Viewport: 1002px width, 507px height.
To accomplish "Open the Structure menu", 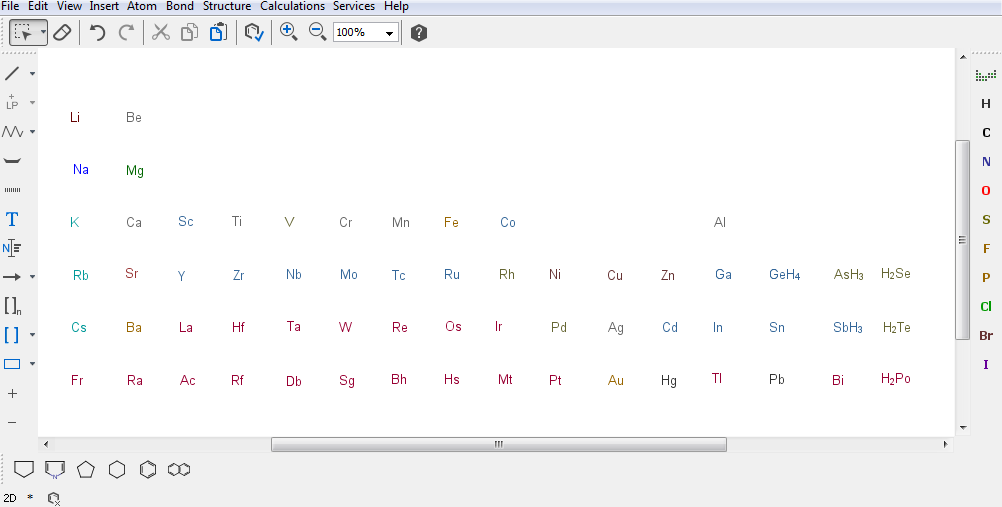I will 227,6.
